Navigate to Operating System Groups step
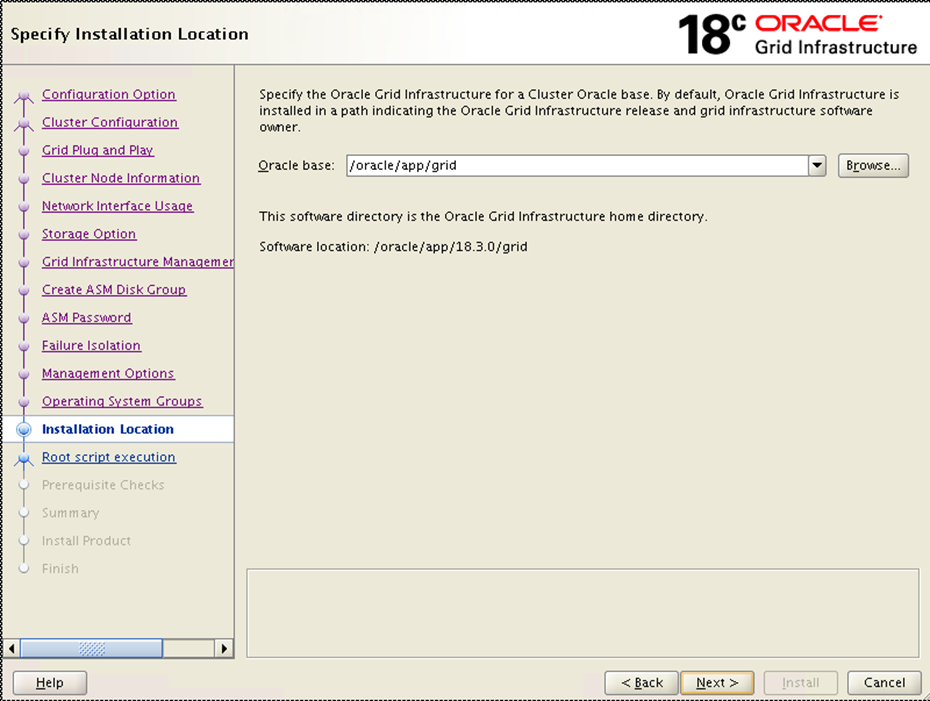Viewport: 930px width, 701px height. [x=121, y=402]
